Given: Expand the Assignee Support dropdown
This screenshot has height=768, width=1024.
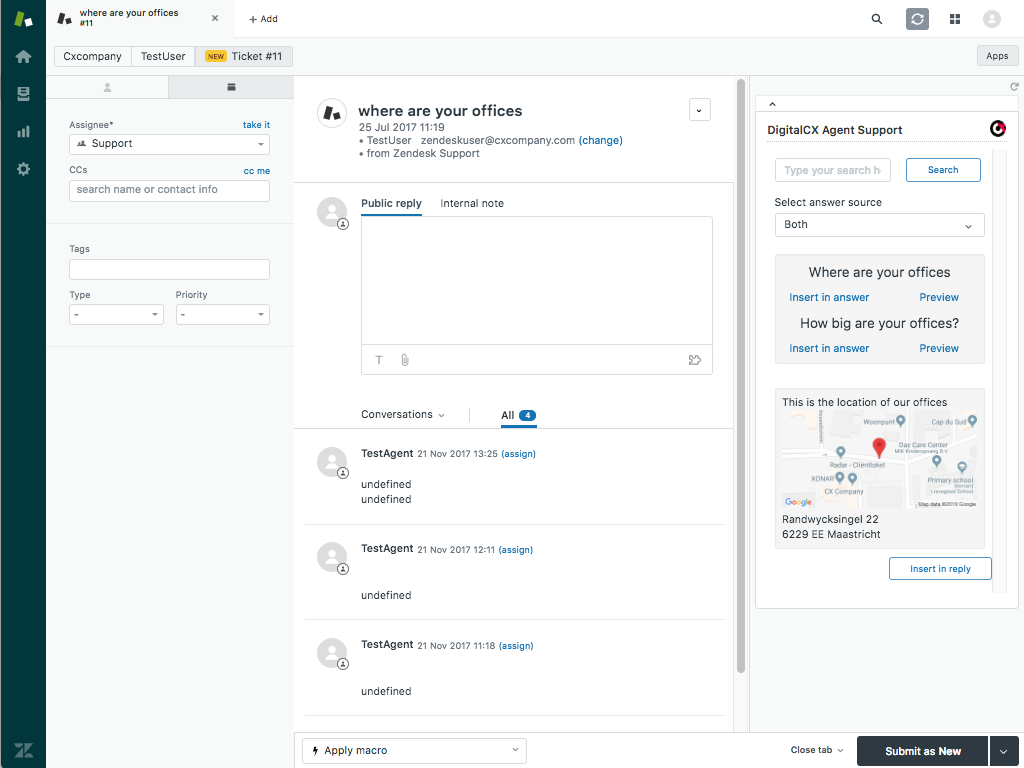Looking at the screenshot, I should point(169,144).
